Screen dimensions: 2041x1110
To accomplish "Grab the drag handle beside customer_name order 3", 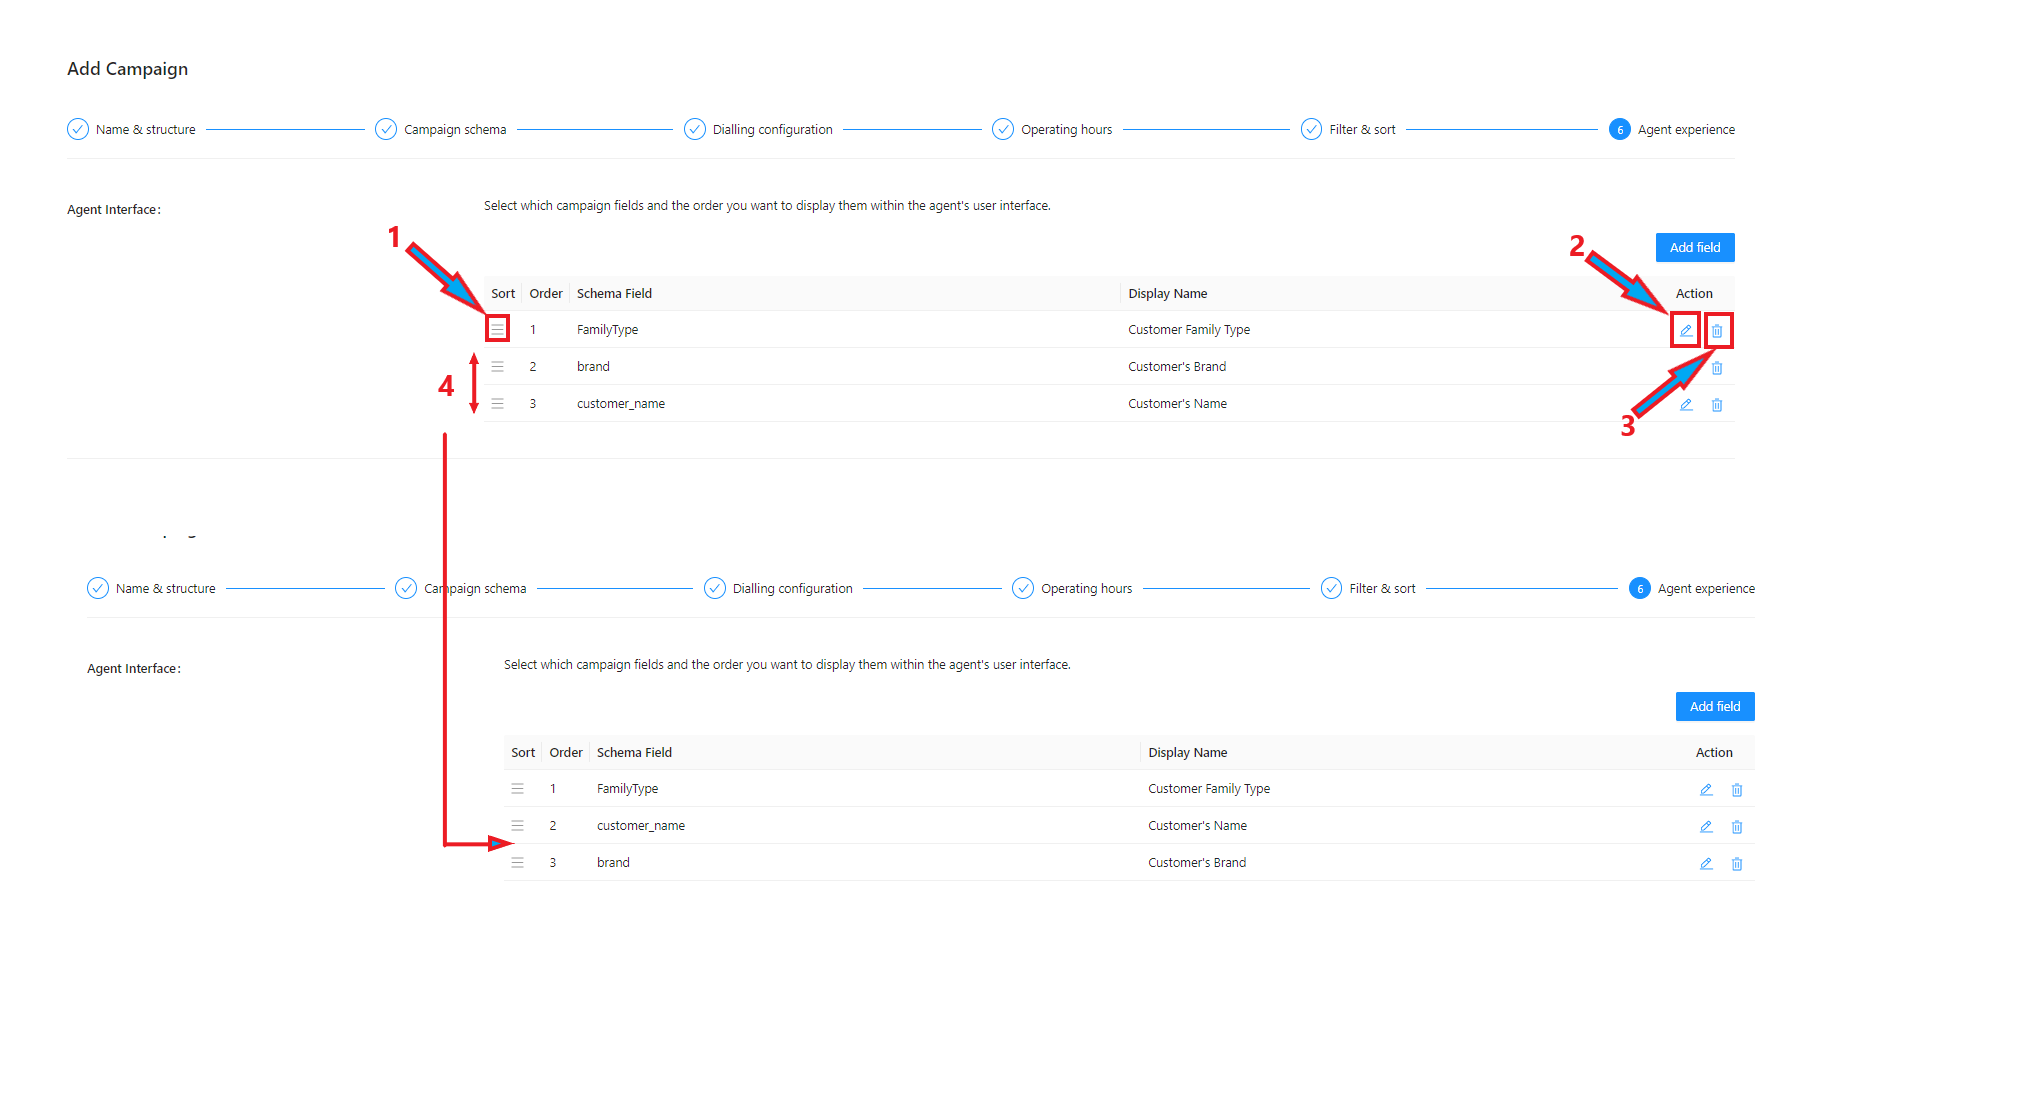I will click(497, 403).
